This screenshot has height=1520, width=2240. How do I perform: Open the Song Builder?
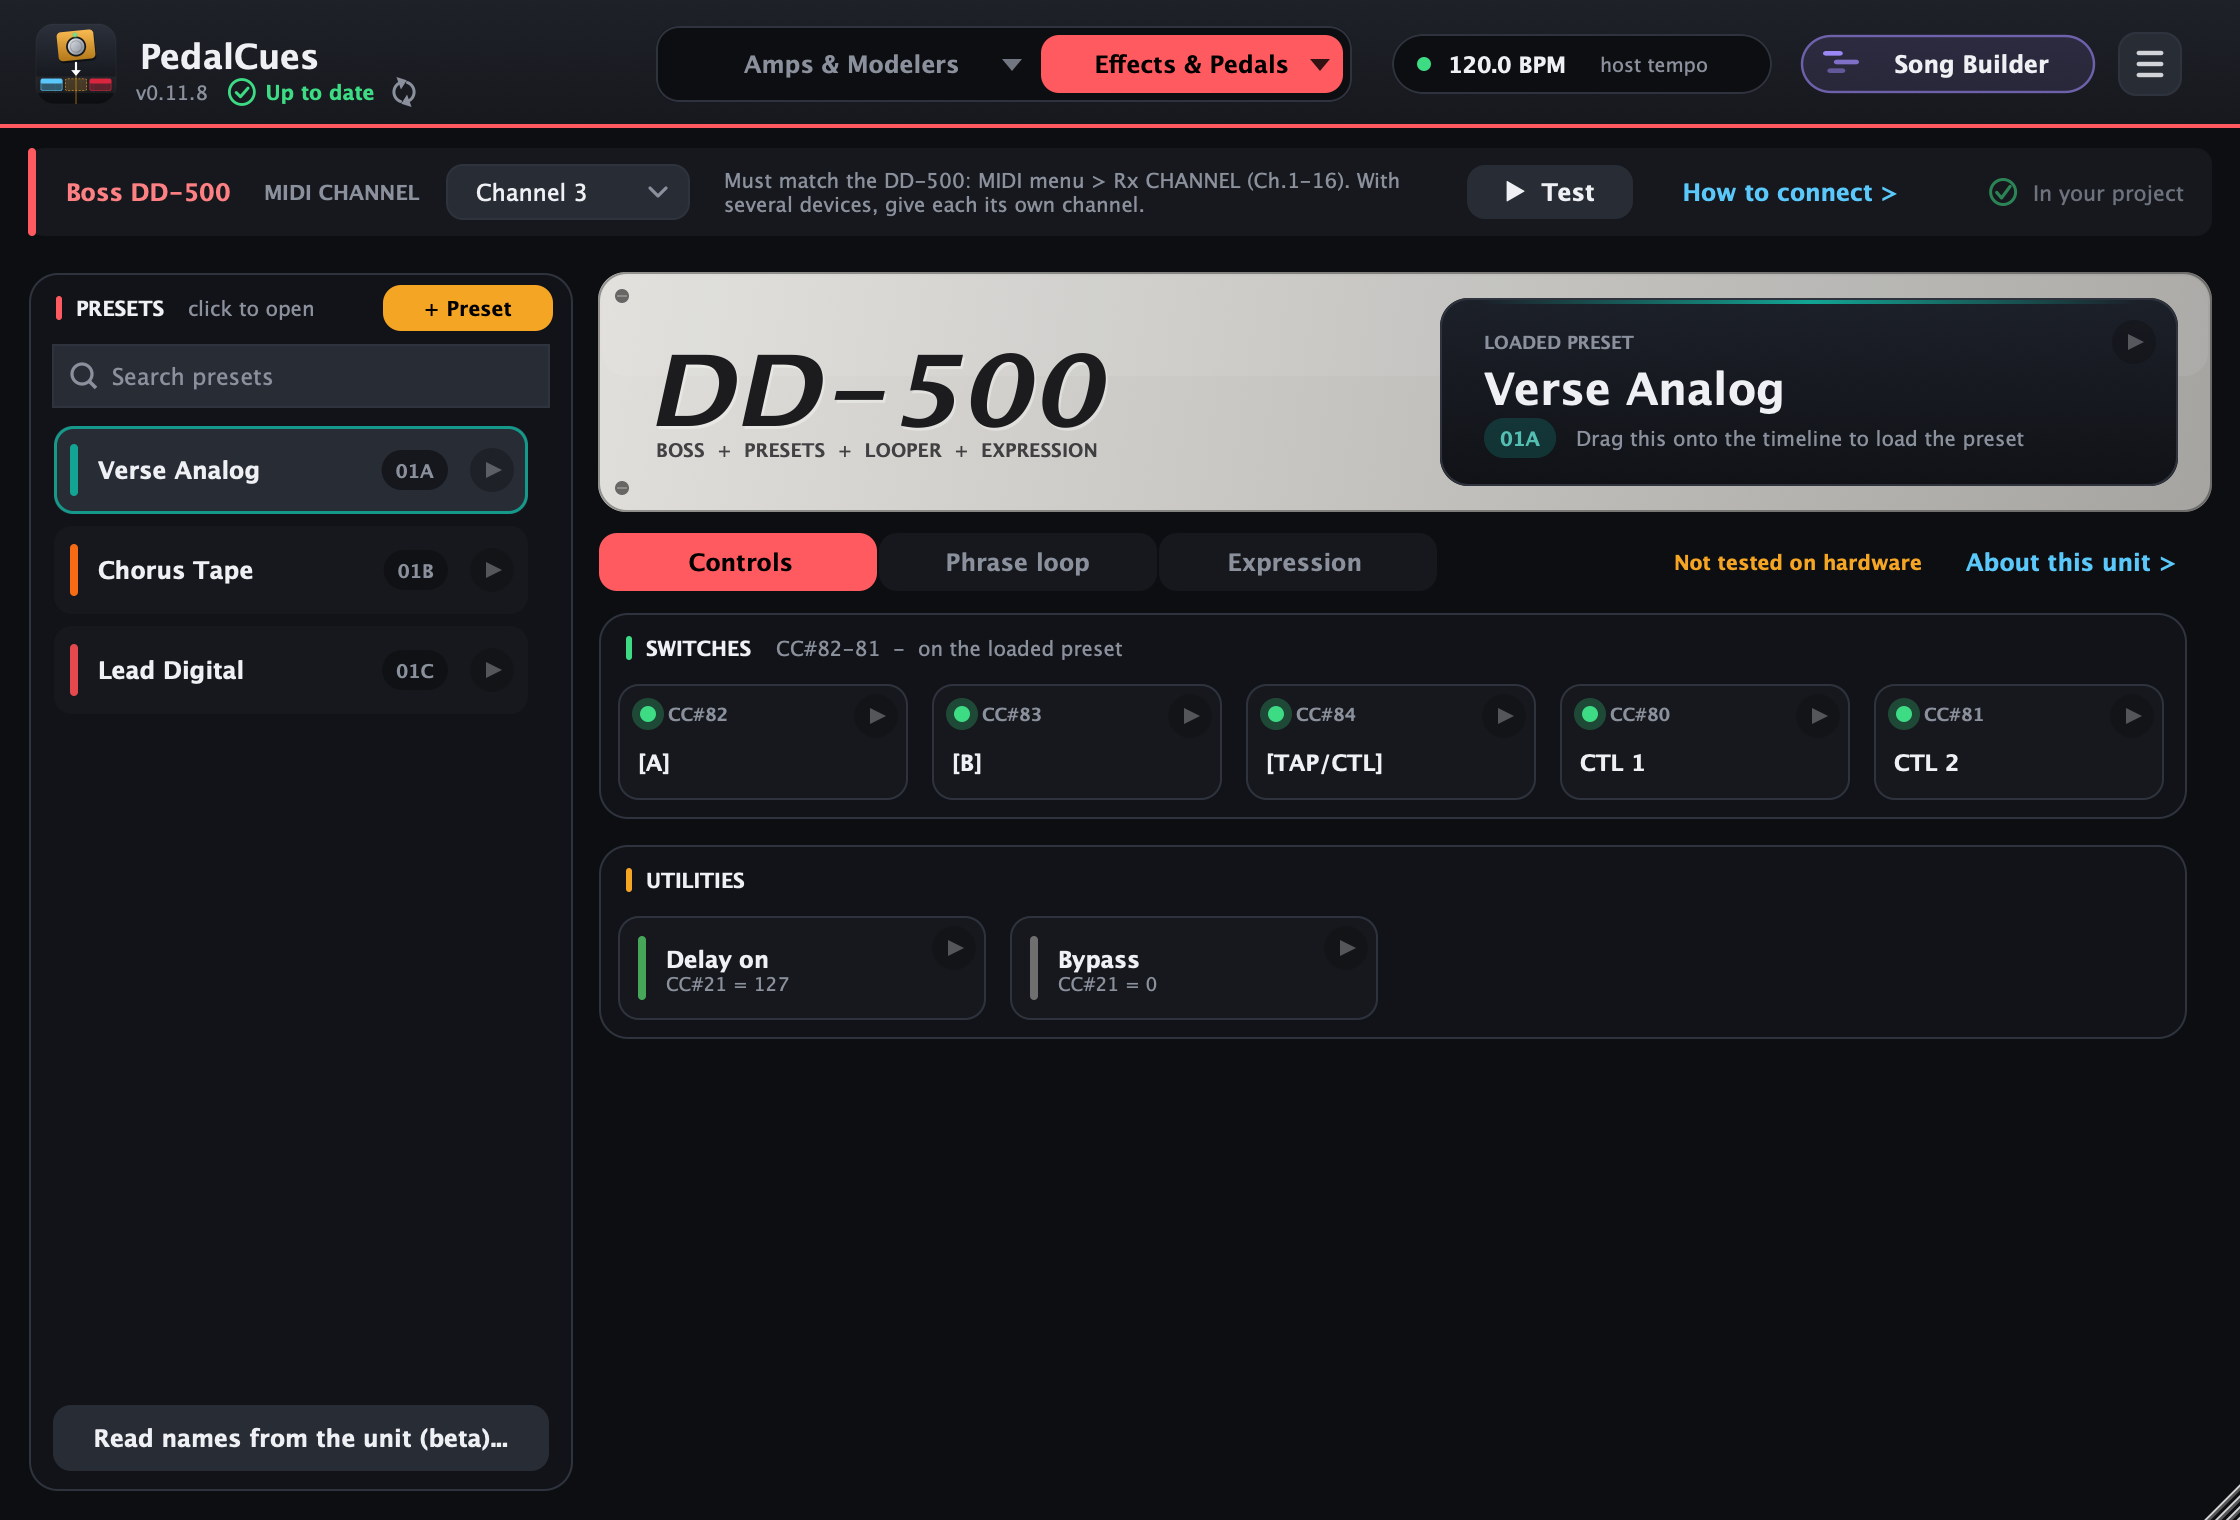click(x=1947, y=64)
